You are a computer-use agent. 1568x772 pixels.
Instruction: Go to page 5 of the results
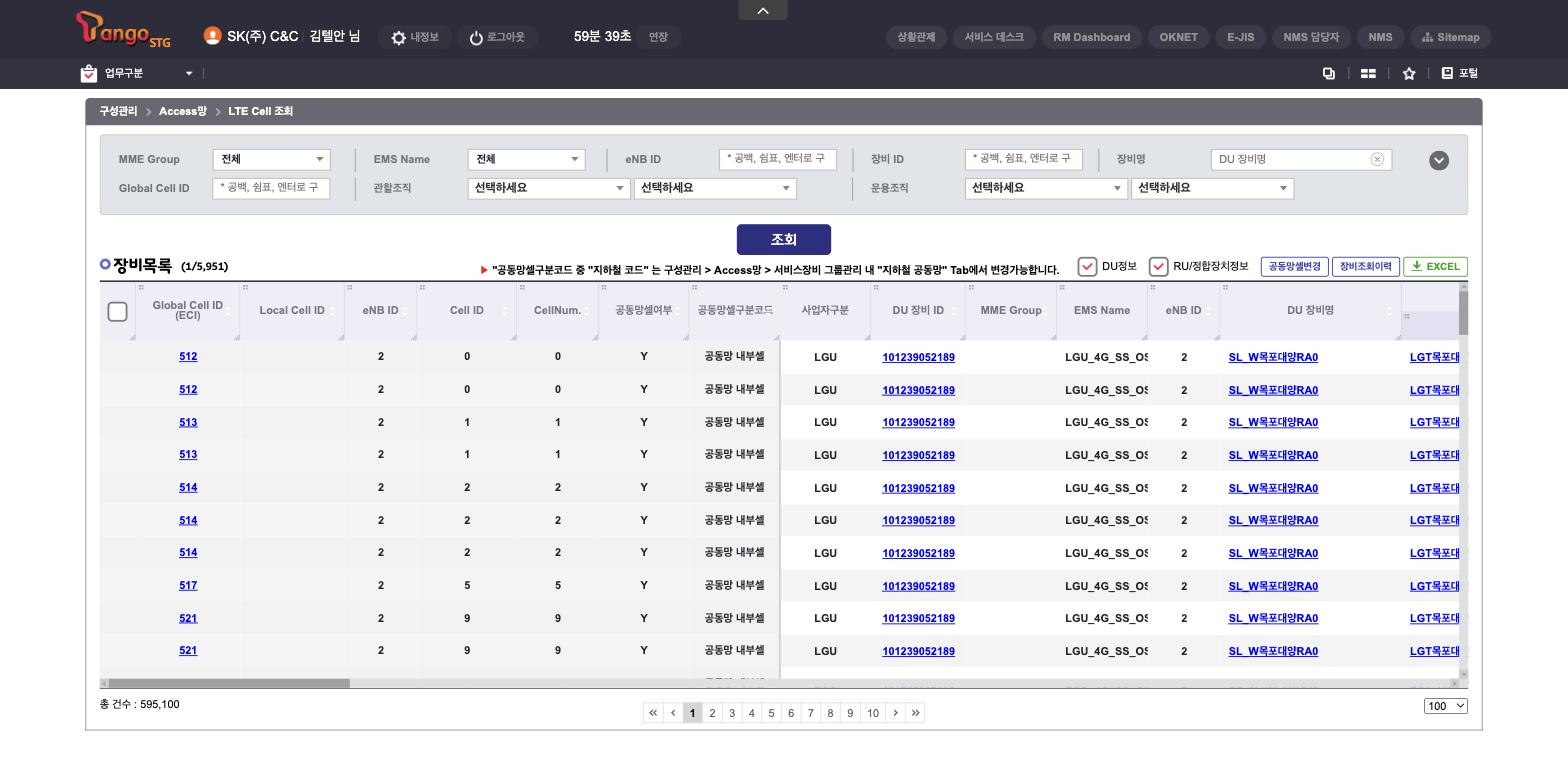tap(771, 713)
